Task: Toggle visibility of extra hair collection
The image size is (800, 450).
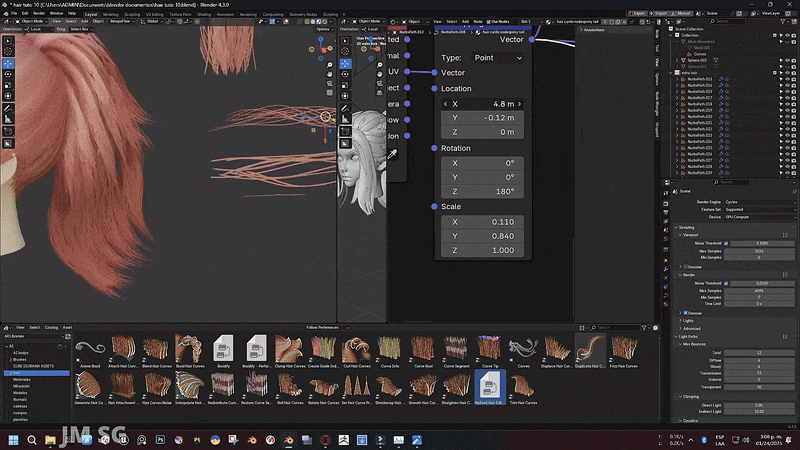Action: pos(787,73)
